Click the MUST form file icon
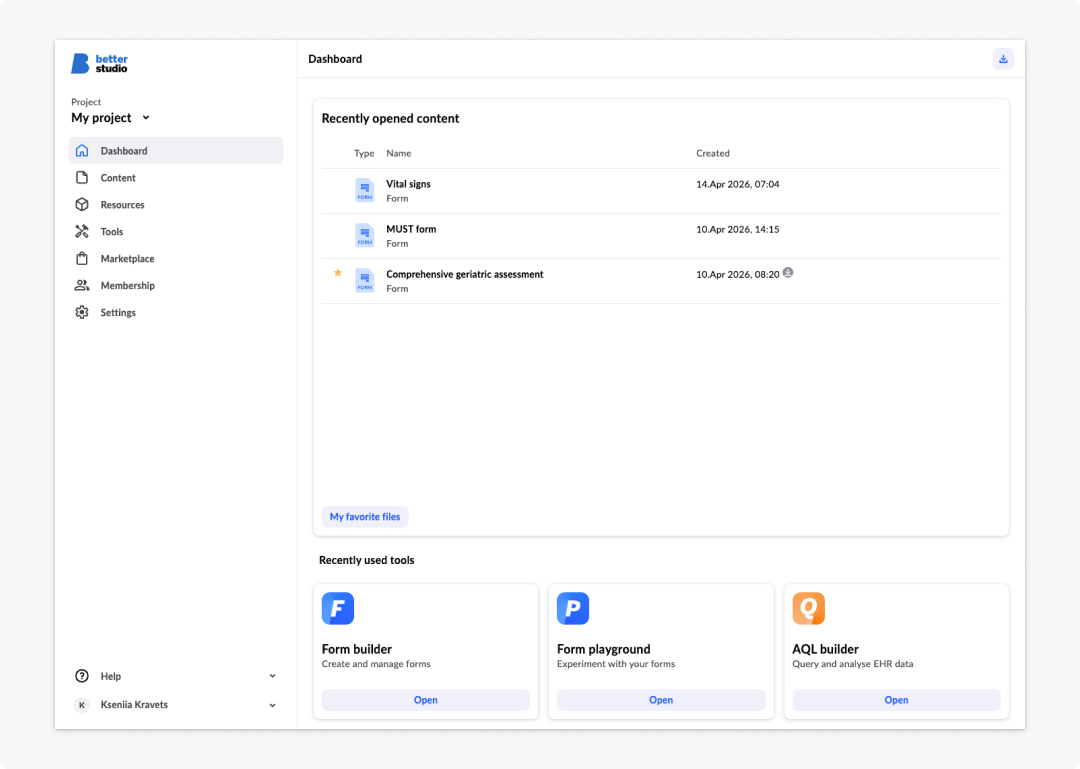 [x=364, y=236]
